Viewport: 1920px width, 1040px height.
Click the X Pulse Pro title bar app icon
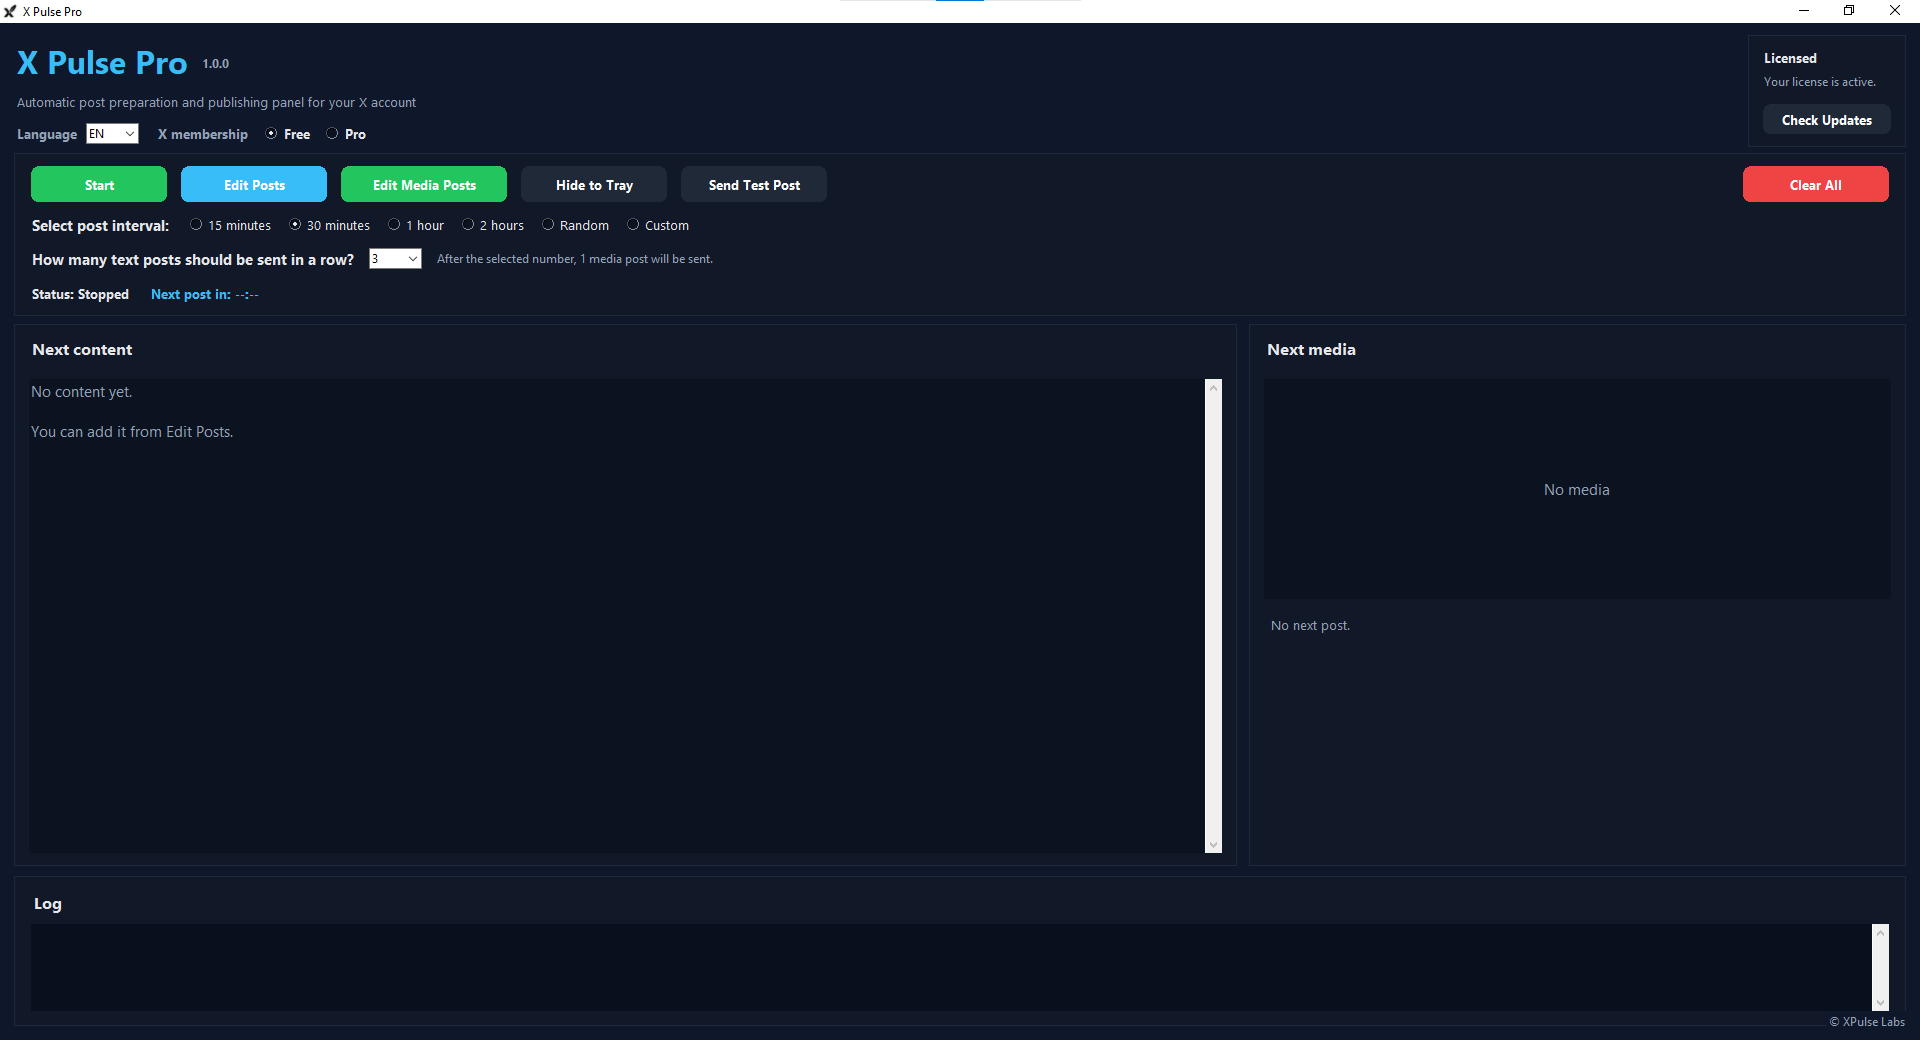[x=10, y=11]
